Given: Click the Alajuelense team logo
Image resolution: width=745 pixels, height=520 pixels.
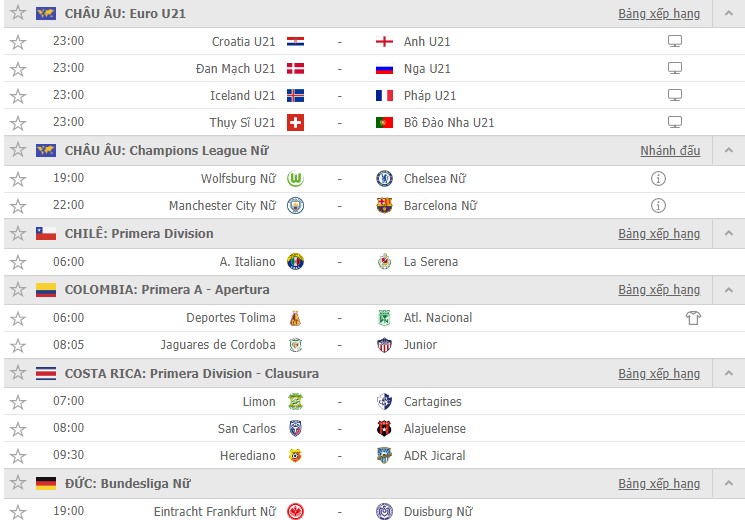Looking at the screenshot, I should click(x=384, y=428).
